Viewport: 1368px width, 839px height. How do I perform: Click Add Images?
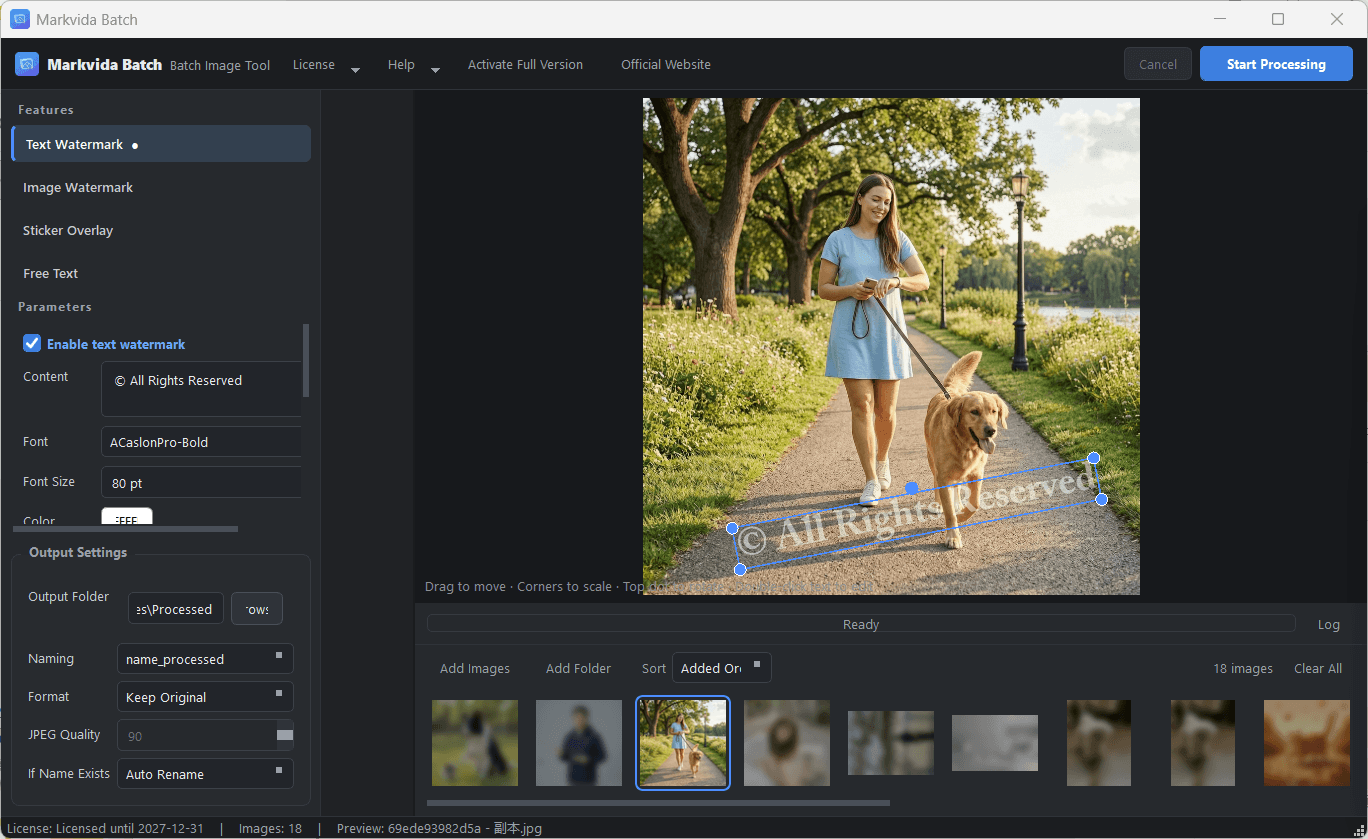475,668
